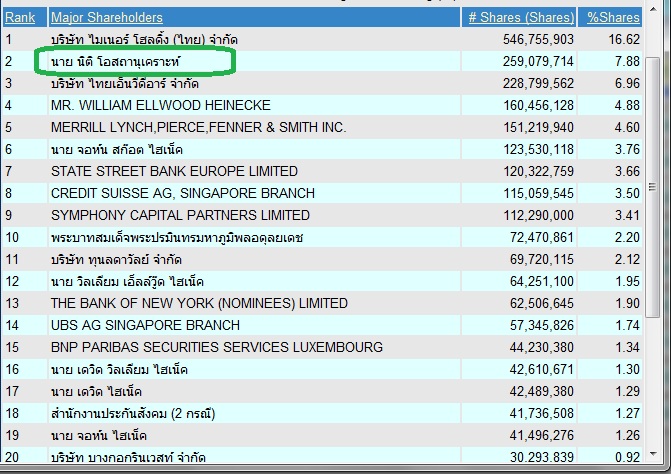671x474 pixels.
Task: Click percentage value 16.62
Action: [624, 39]
